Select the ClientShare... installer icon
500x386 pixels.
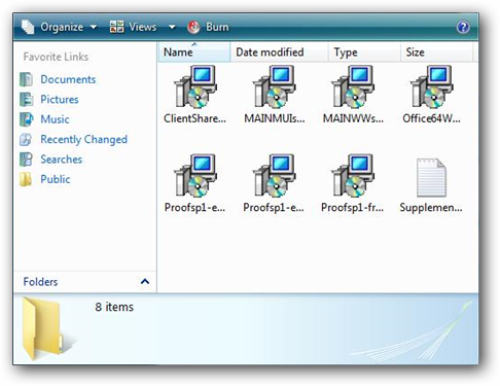pyautogui.click(x=195, y=87)
